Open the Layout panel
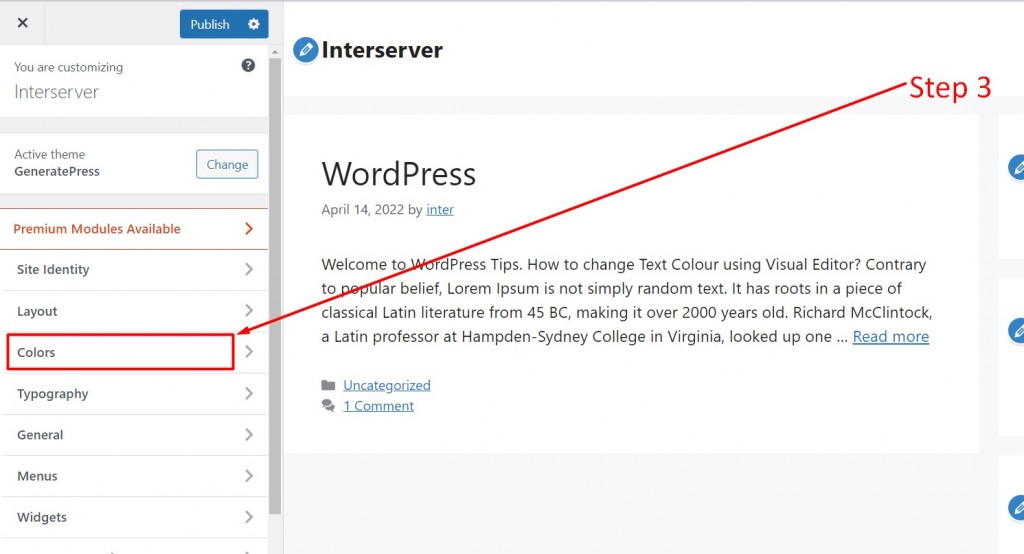The height and width of the screenshot is (554, 1024). (x=135, y=311)
